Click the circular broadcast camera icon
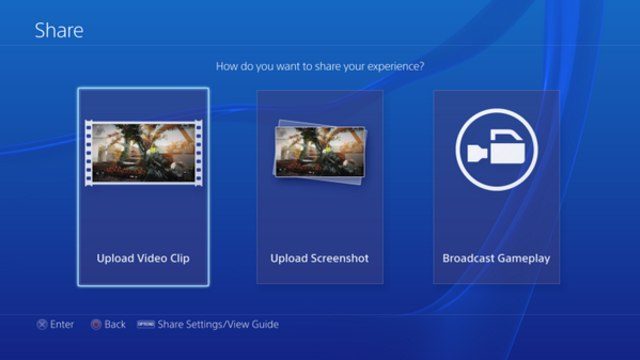The image size is (640, 360). click(x=496, y=150)
